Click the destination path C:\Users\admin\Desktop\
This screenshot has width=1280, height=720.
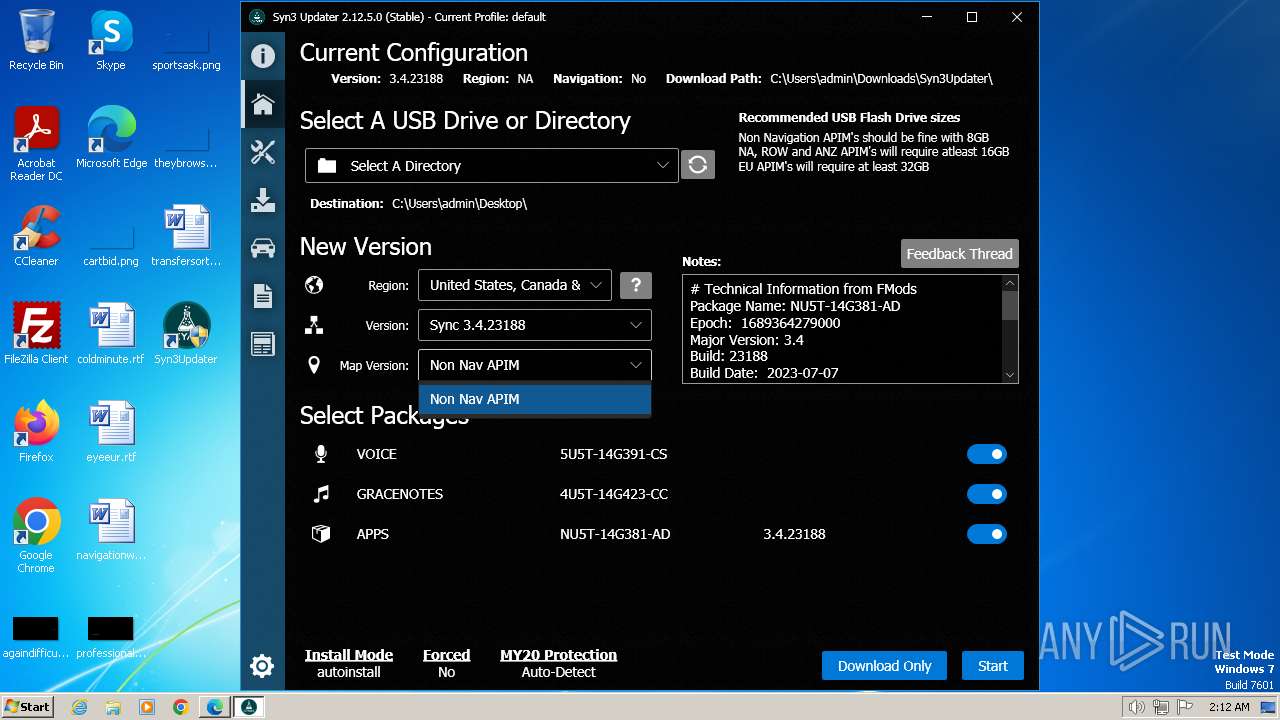pos(459,203)
